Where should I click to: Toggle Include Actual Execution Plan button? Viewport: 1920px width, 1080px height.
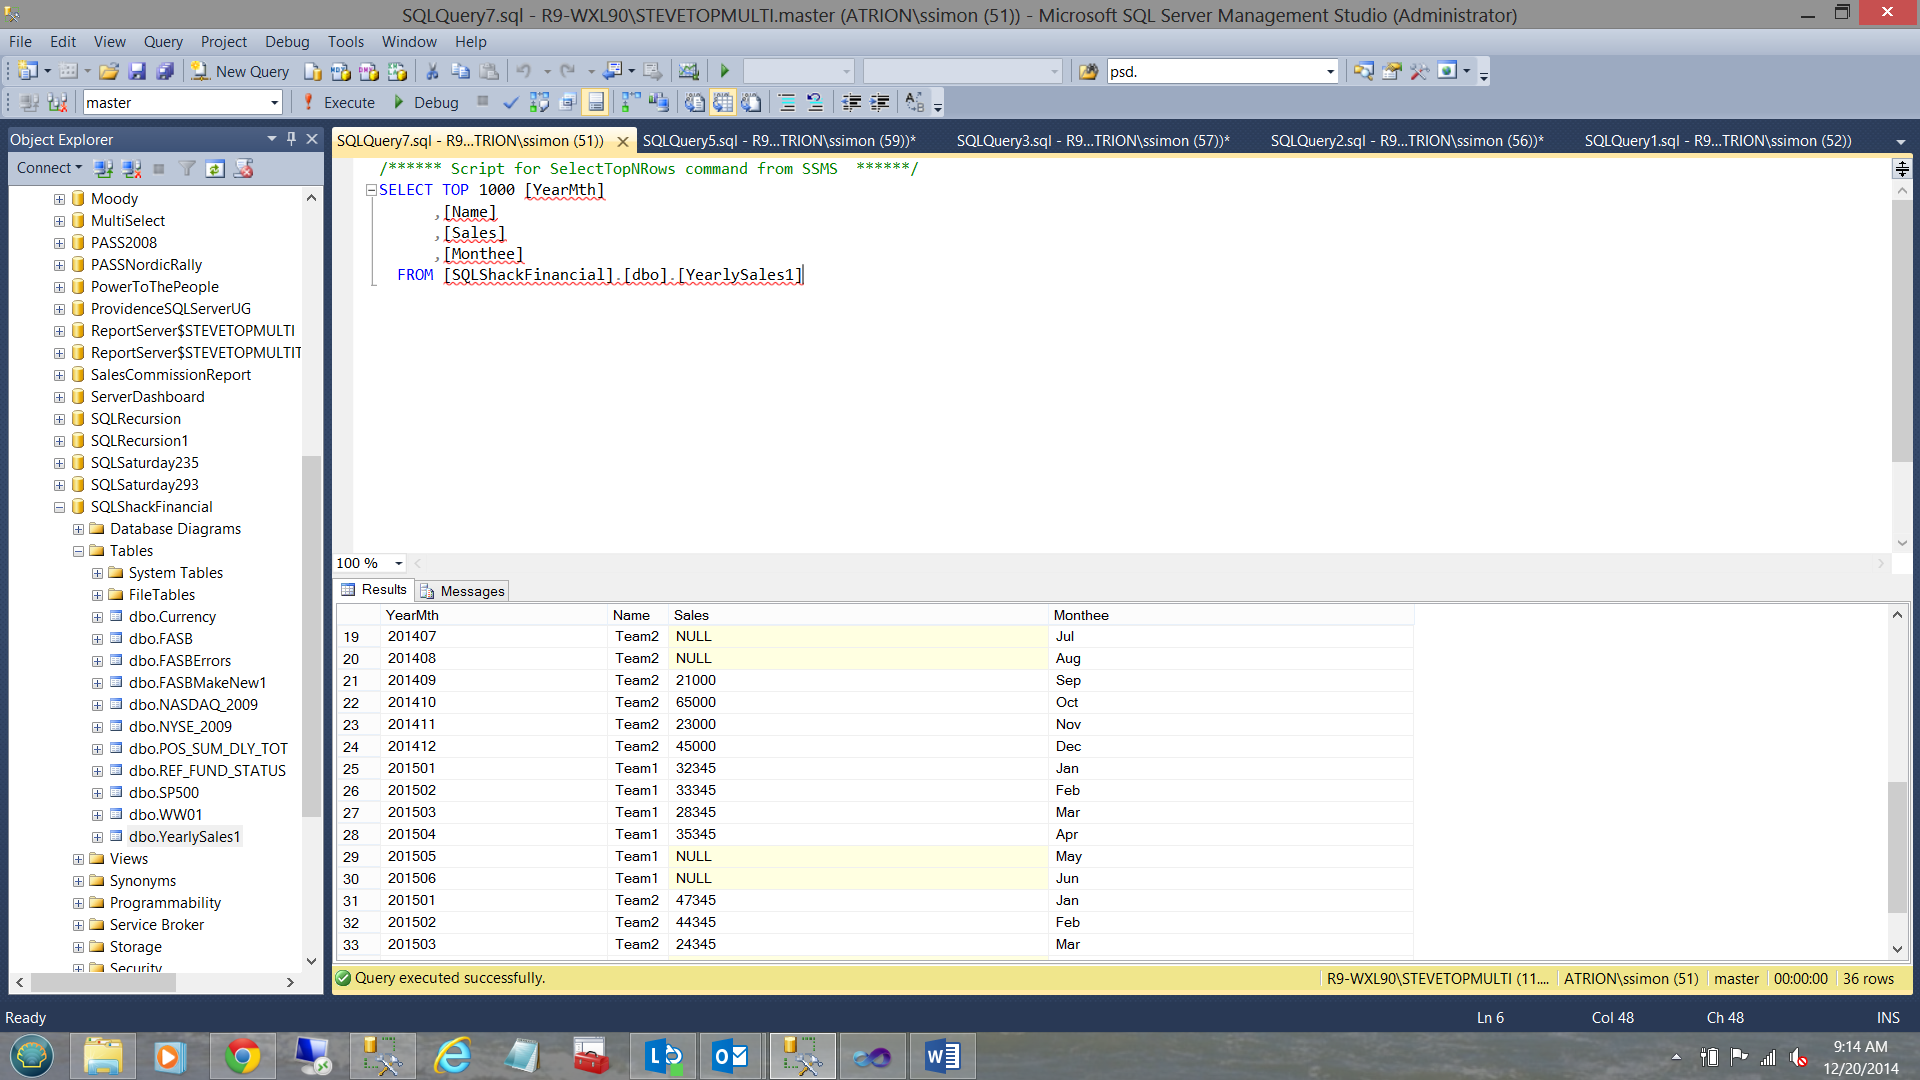point(630,102)
